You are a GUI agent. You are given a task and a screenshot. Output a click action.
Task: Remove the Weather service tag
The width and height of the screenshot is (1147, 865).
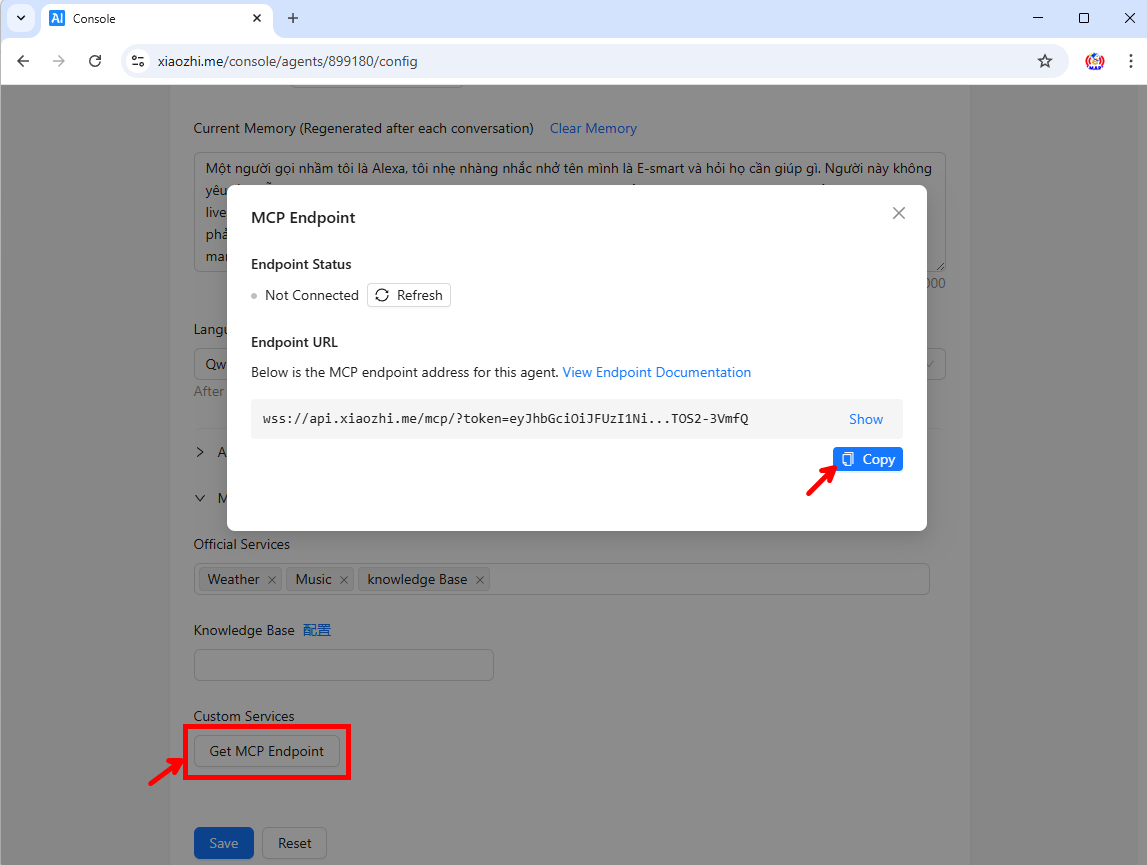tap(271, 580)
